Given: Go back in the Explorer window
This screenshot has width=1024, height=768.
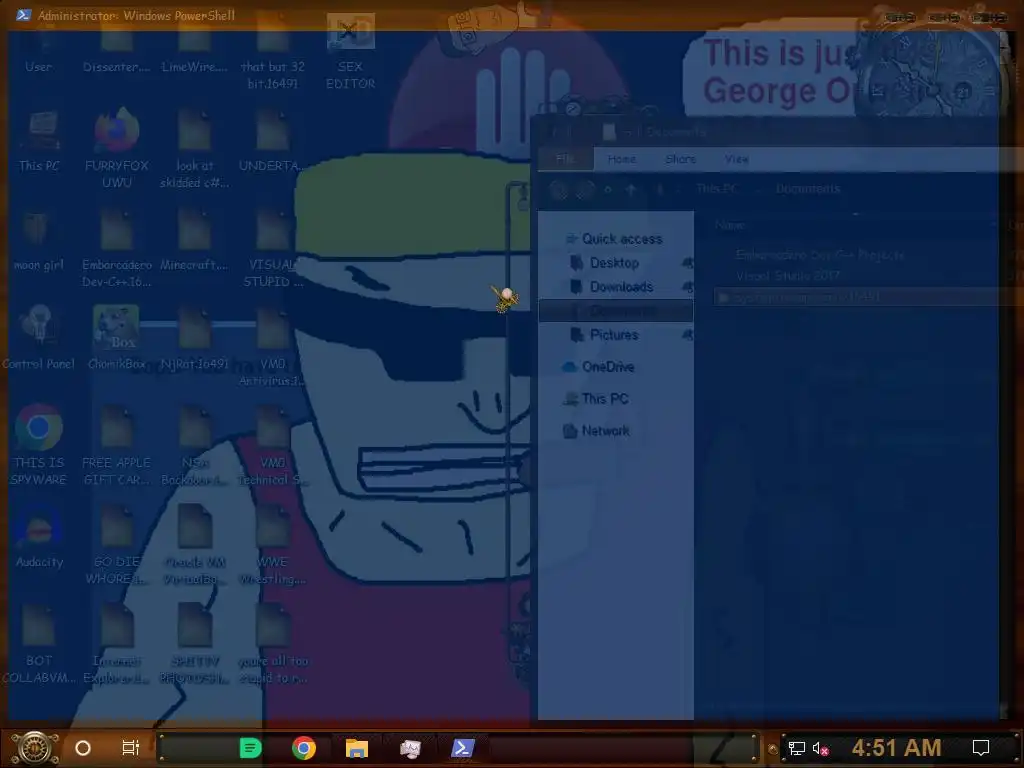Looking at the screenshot, I should tap(558, 189).
